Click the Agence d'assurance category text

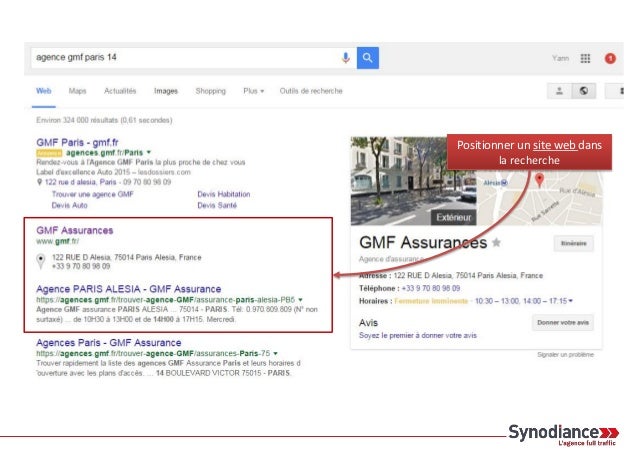(391, 259)
